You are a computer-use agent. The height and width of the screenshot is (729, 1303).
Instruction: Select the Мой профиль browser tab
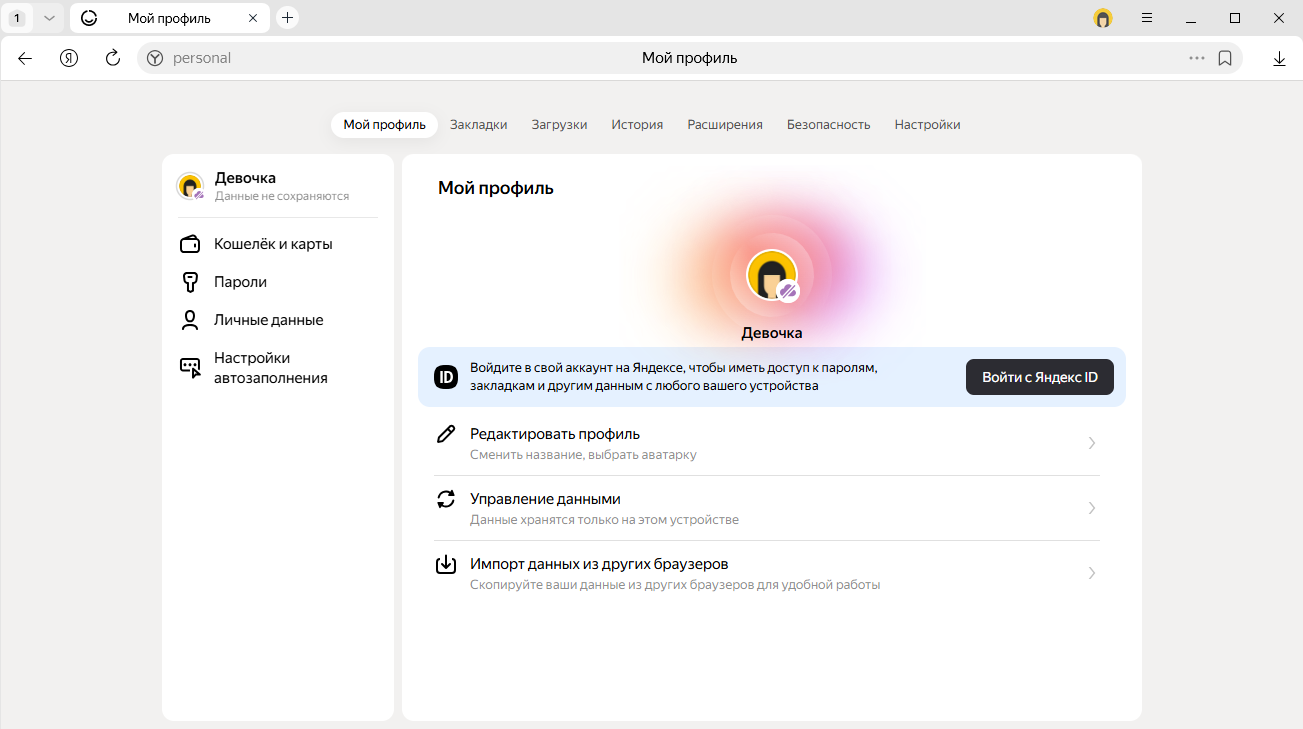170,18
